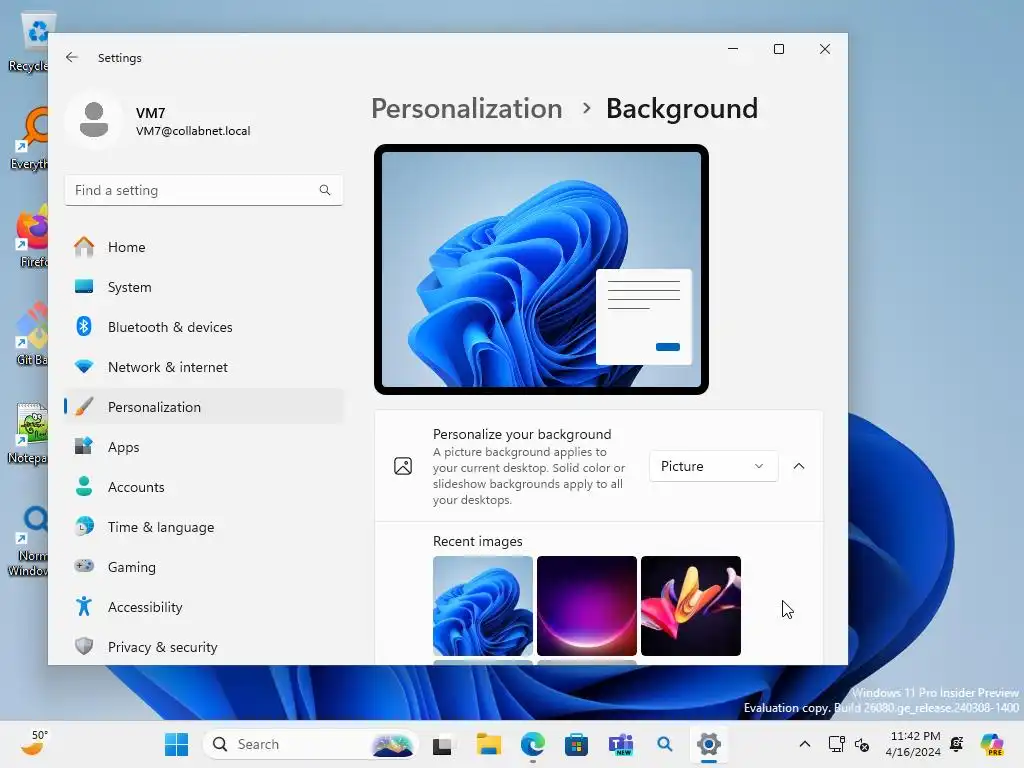Click the magnifier search app in taskbar
The height and width of the screenshot is (768, 1024).
665,744
